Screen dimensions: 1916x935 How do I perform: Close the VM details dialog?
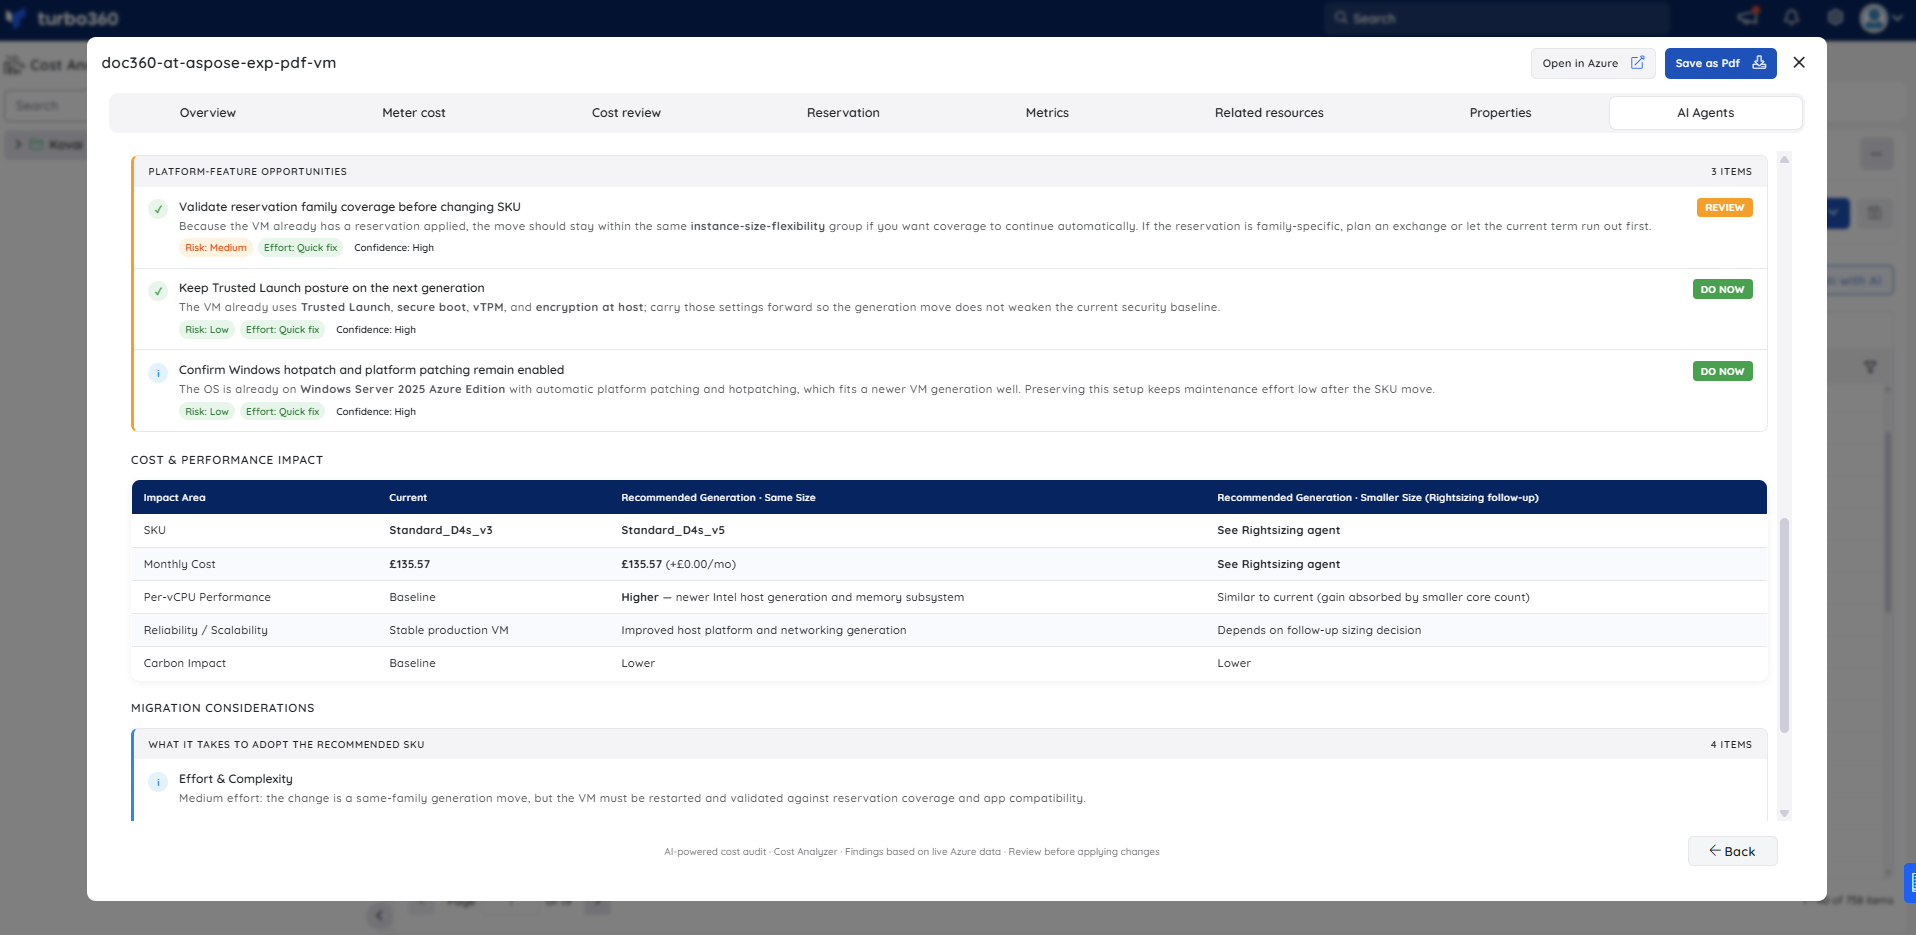click(1799, 63)
